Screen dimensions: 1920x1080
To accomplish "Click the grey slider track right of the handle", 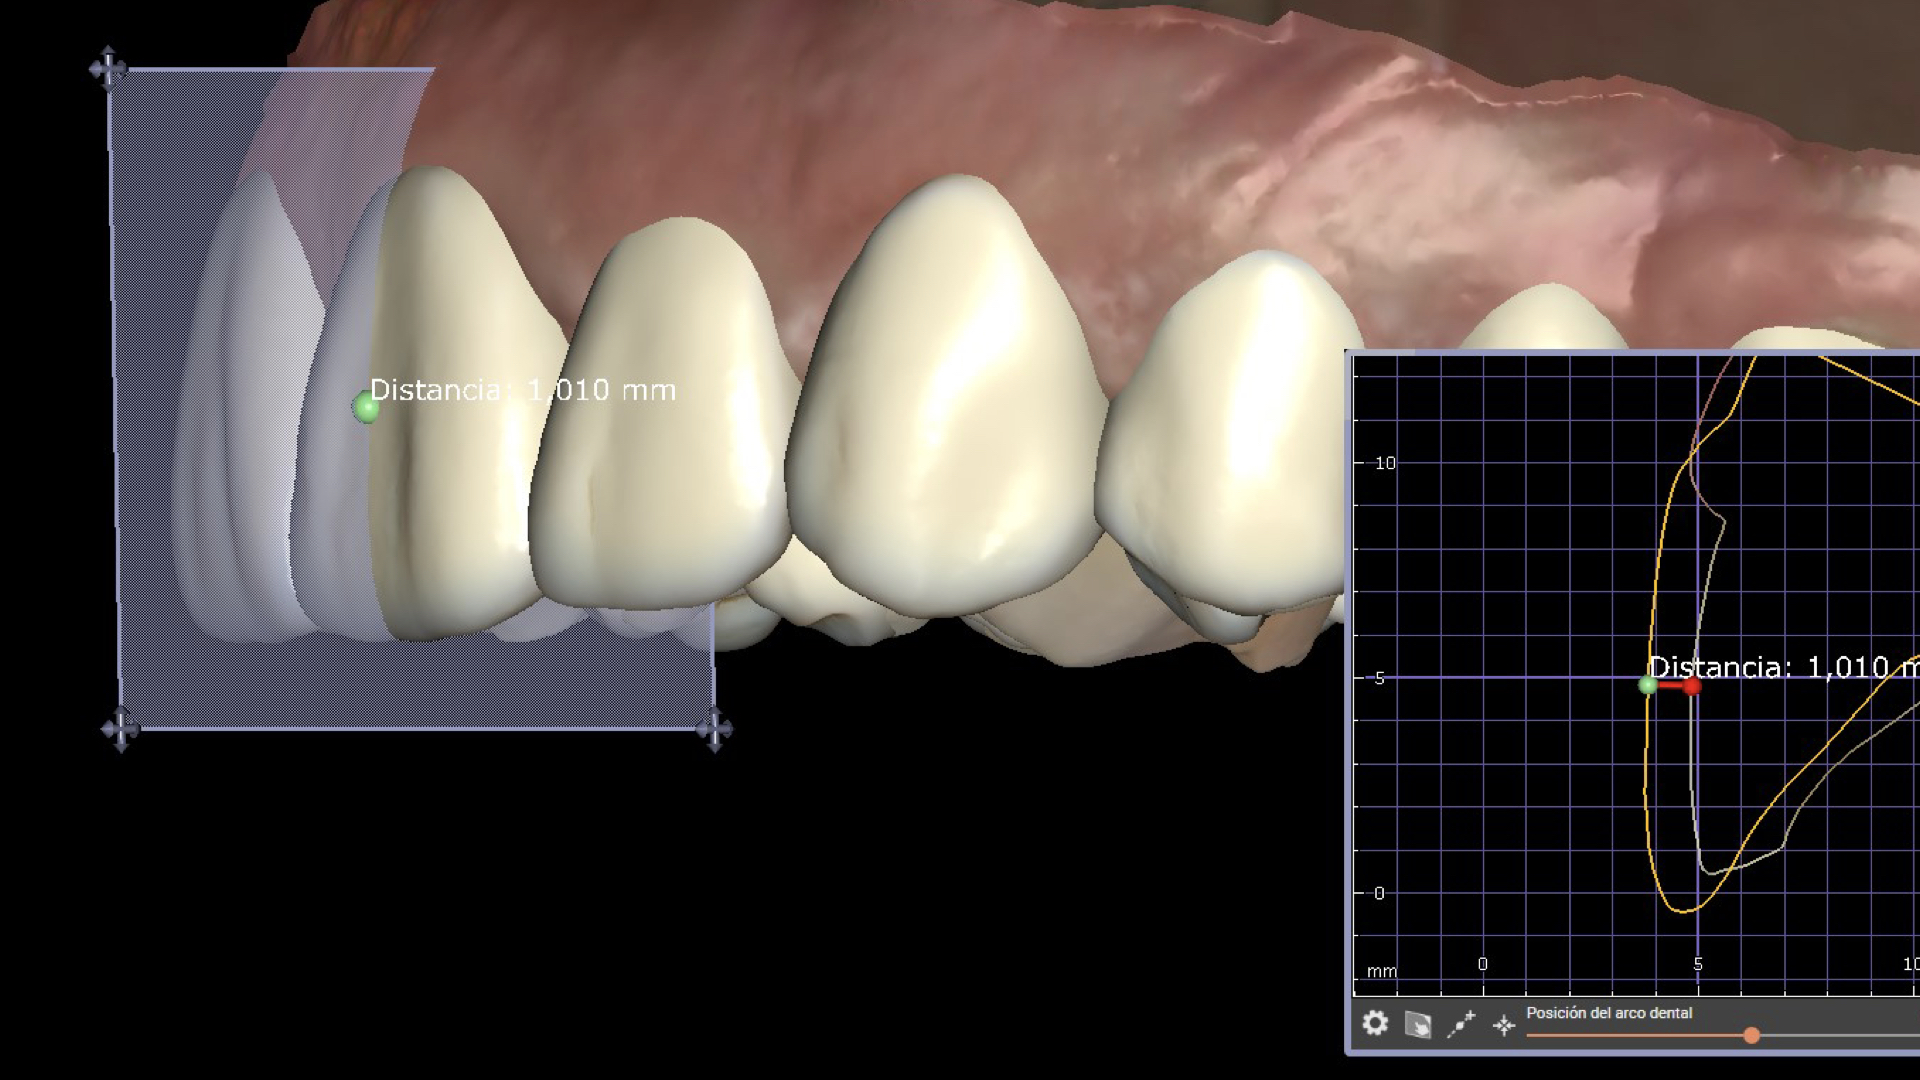I will [x=1840, y=1036].
